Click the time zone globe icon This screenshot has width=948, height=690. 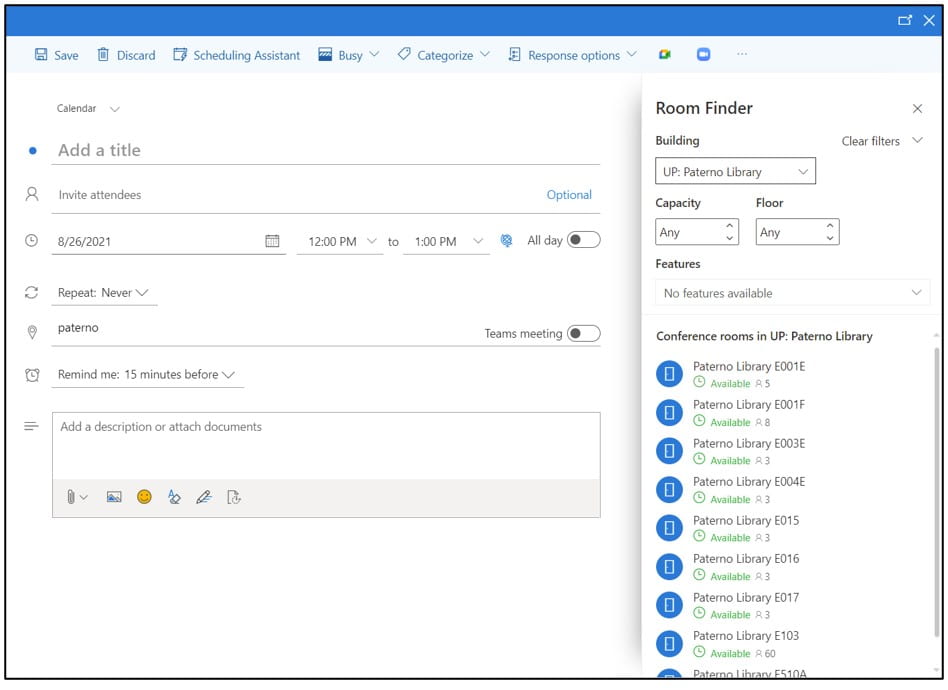(508, 240)
